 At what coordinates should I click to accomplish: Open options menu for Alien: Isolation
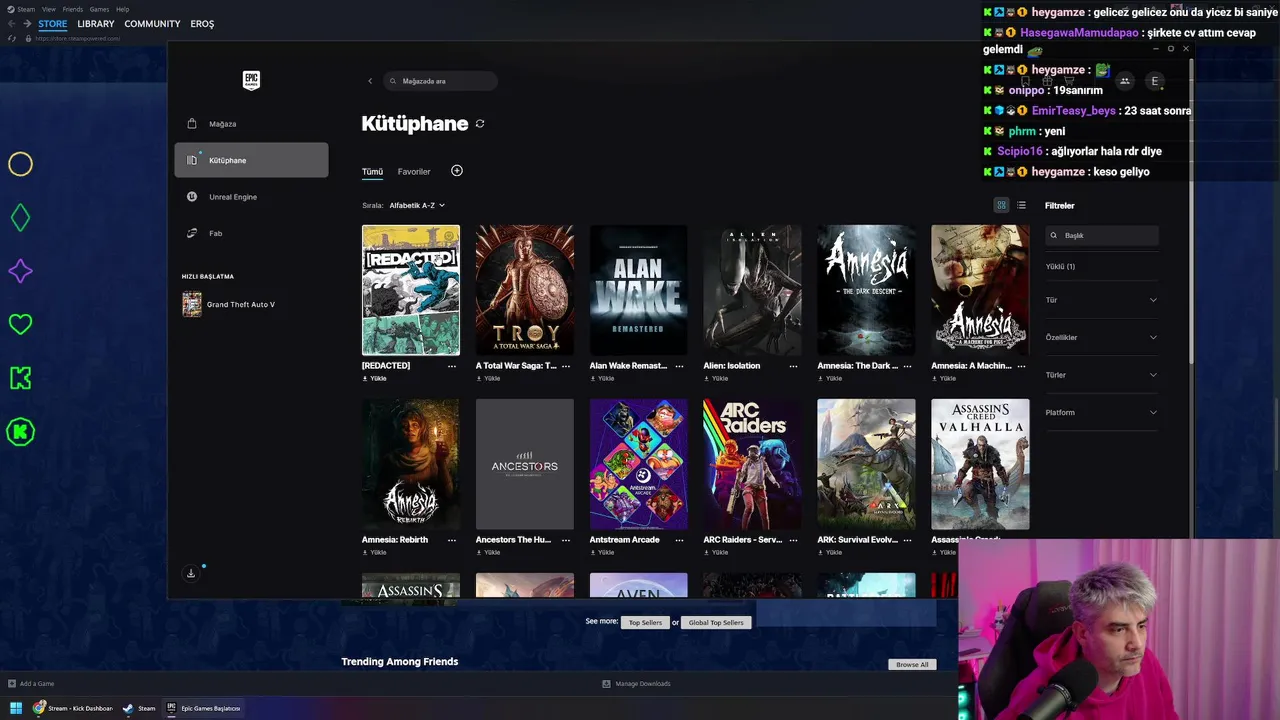point(794,366)
